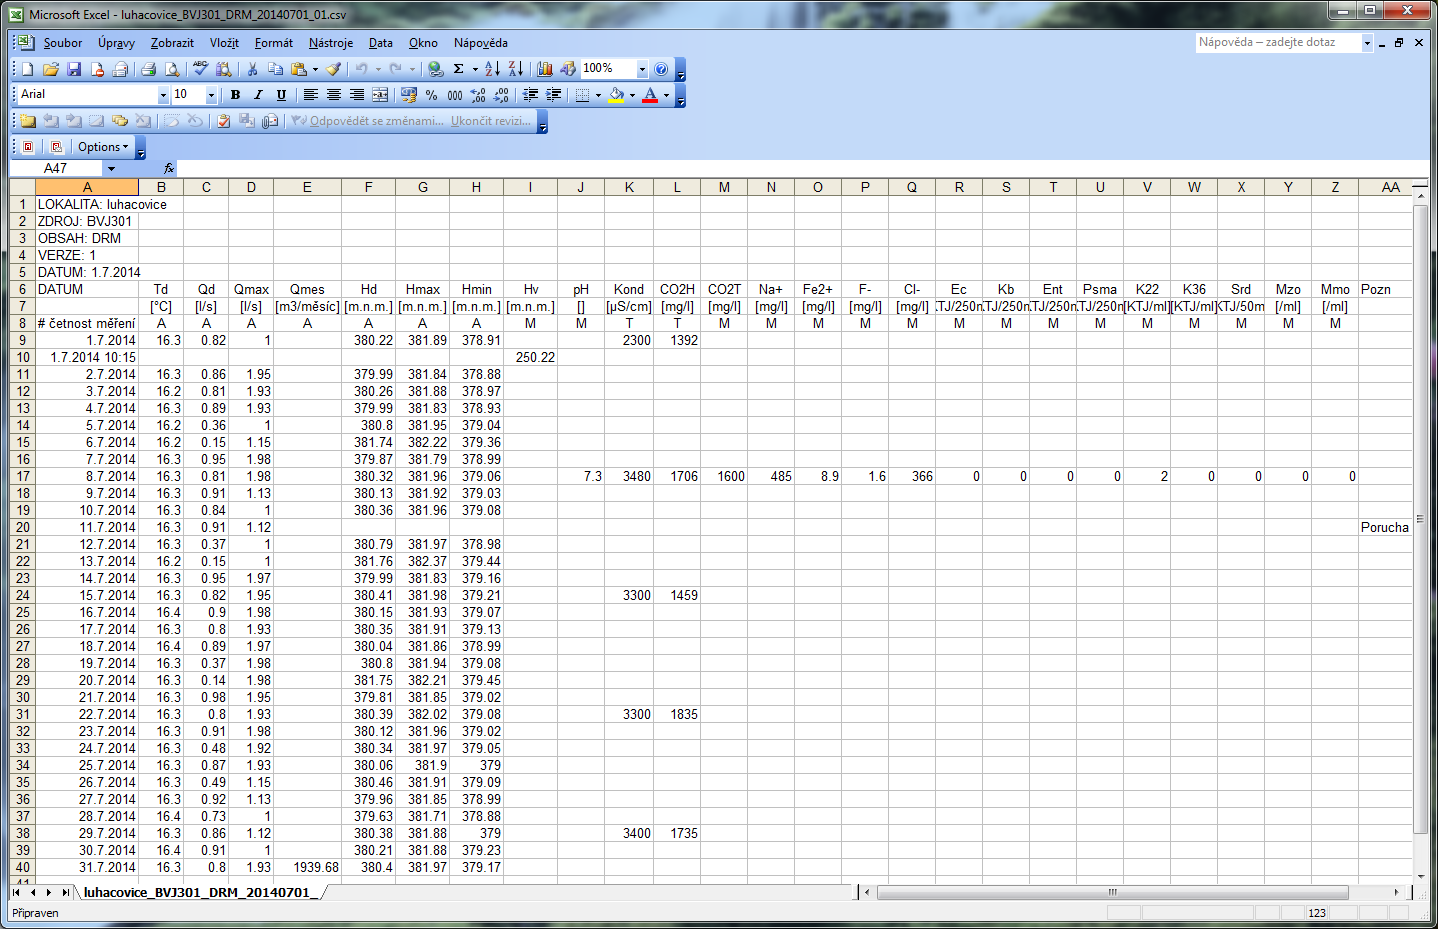
Task: Select the cell with value 1939.68
Action: point(307,867)
